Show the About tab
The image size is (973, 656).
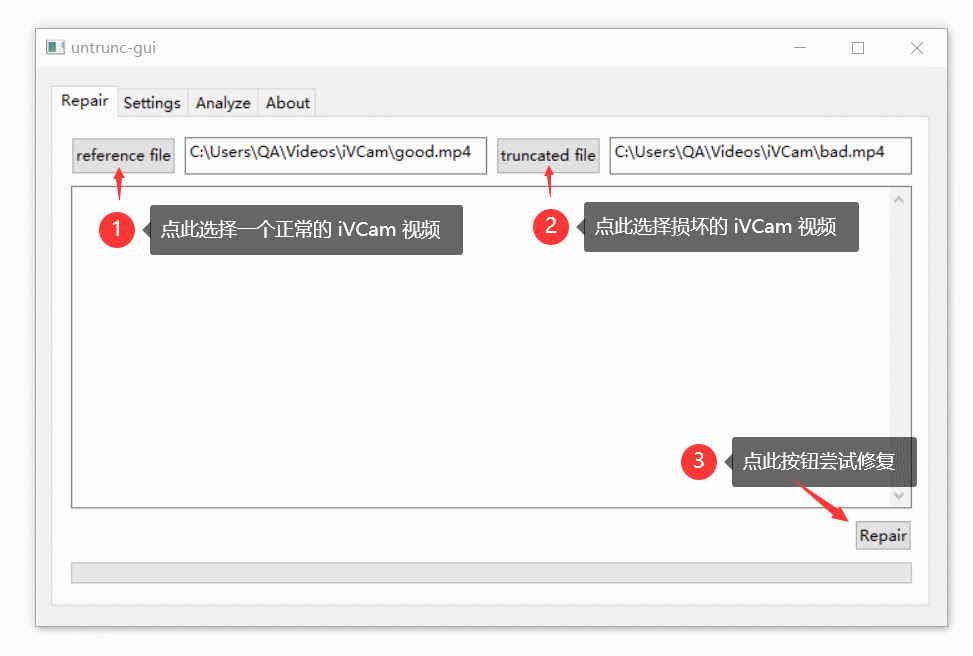pyautogui.click(x=287, y=103)
